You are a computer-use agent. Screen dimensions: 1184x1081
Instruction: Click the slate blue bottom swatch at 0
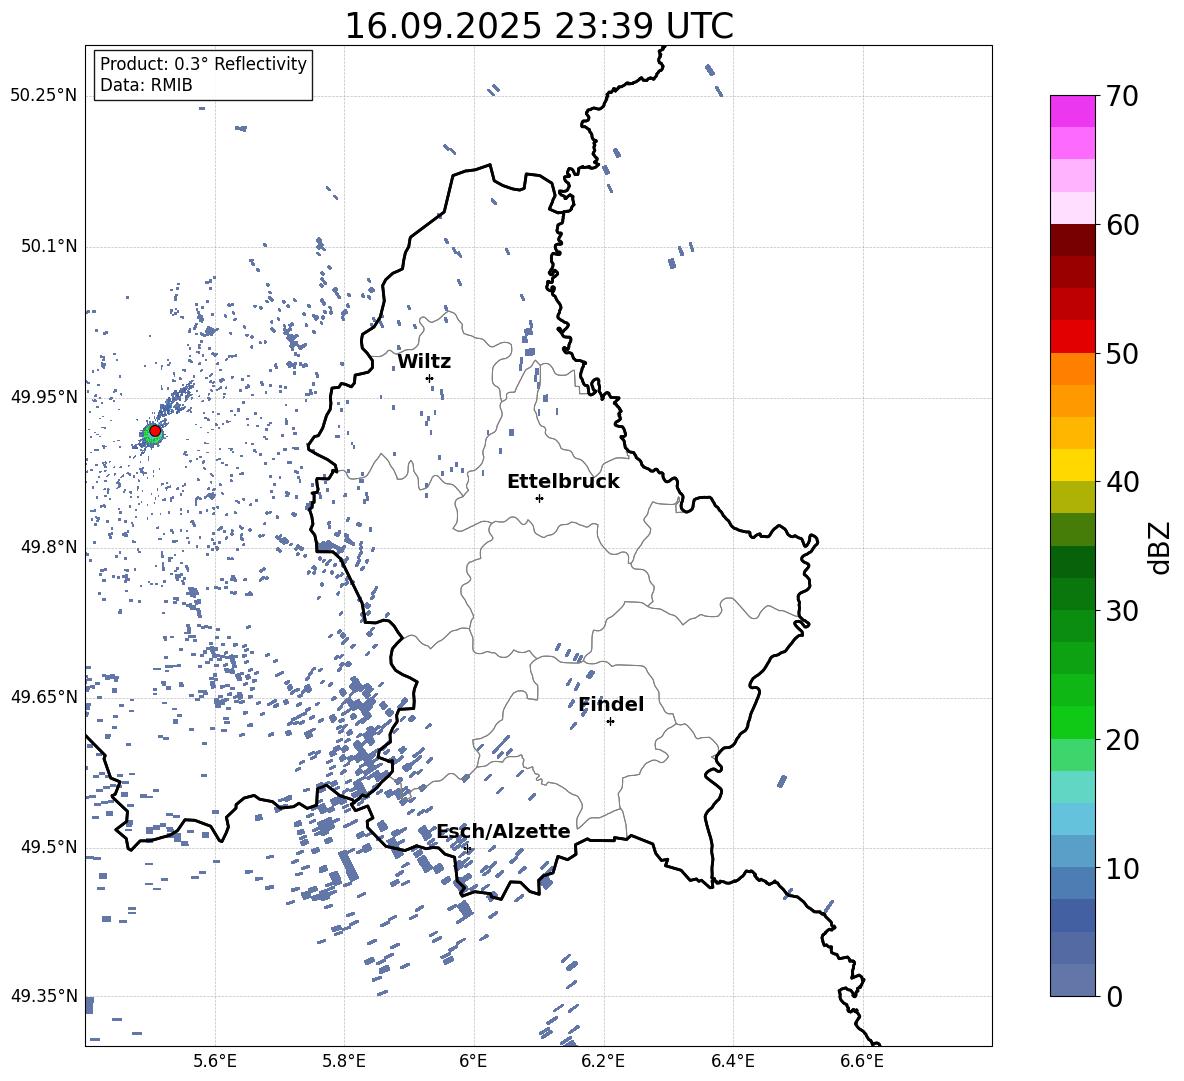[x=1073, y=980]
